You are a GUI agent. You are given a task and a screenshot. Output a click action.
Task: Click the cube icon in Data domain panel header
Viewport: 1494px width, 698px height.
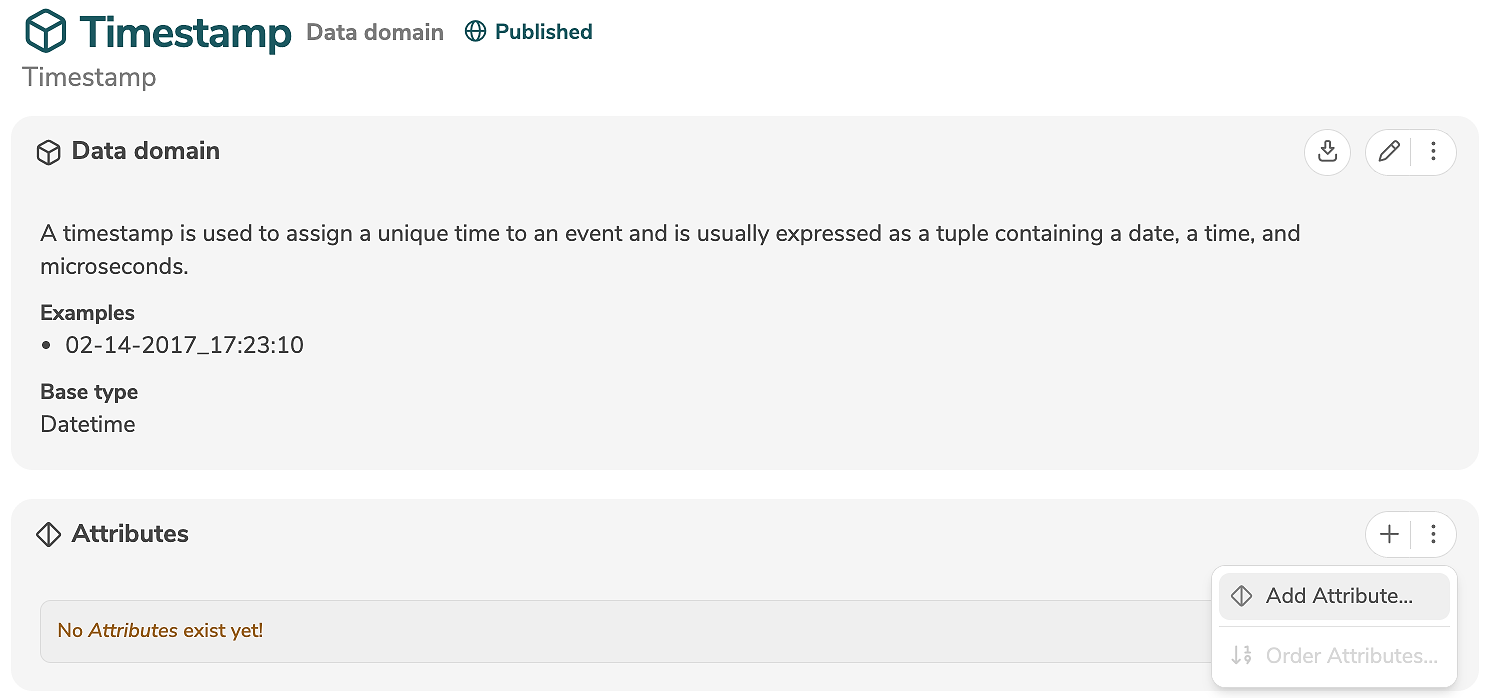pyautogui.click(x=48, y=152)
